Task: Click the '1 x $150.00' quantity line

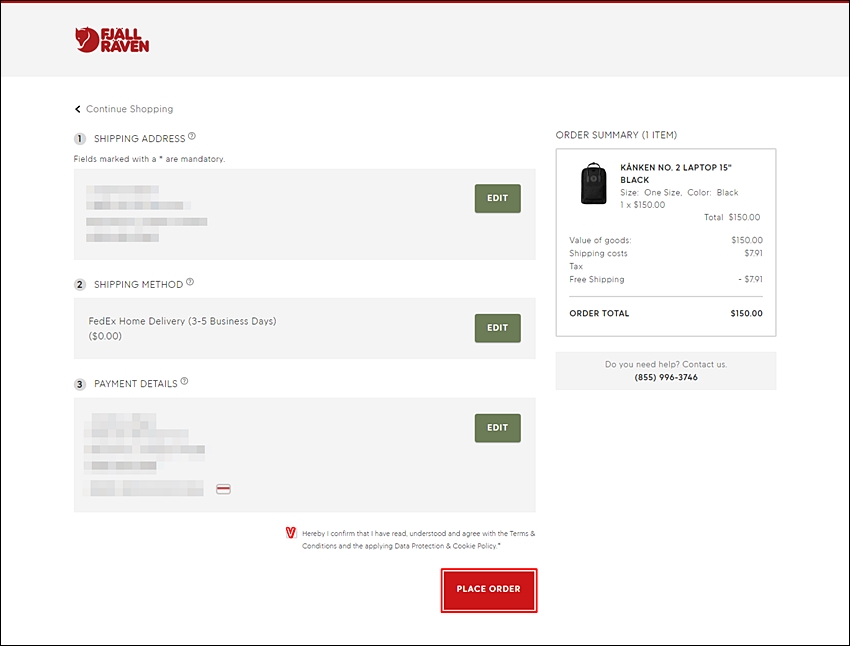Action: point(642,205)
